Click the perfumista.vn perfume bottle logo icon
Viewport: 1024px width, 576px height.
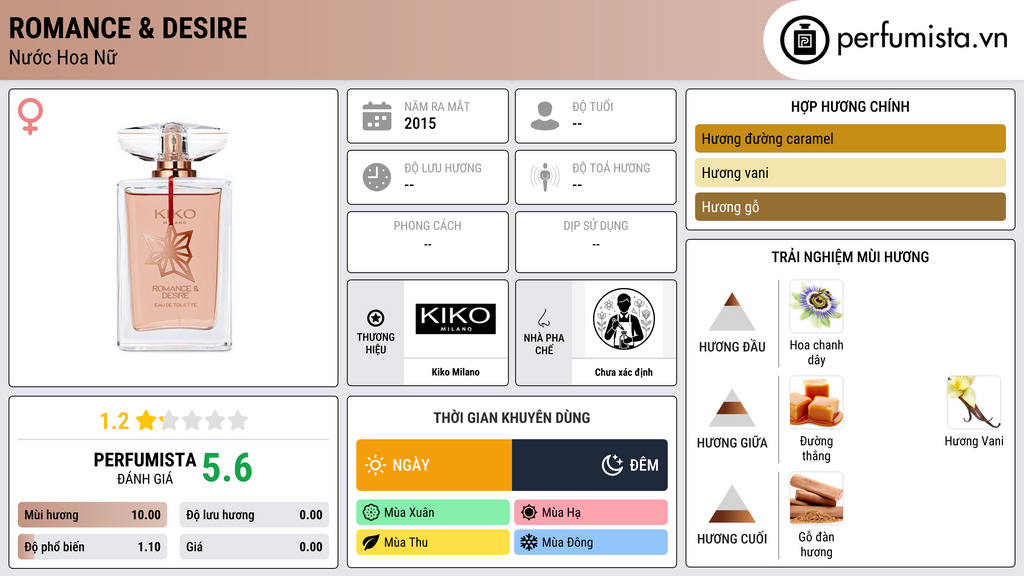[804, 40]
